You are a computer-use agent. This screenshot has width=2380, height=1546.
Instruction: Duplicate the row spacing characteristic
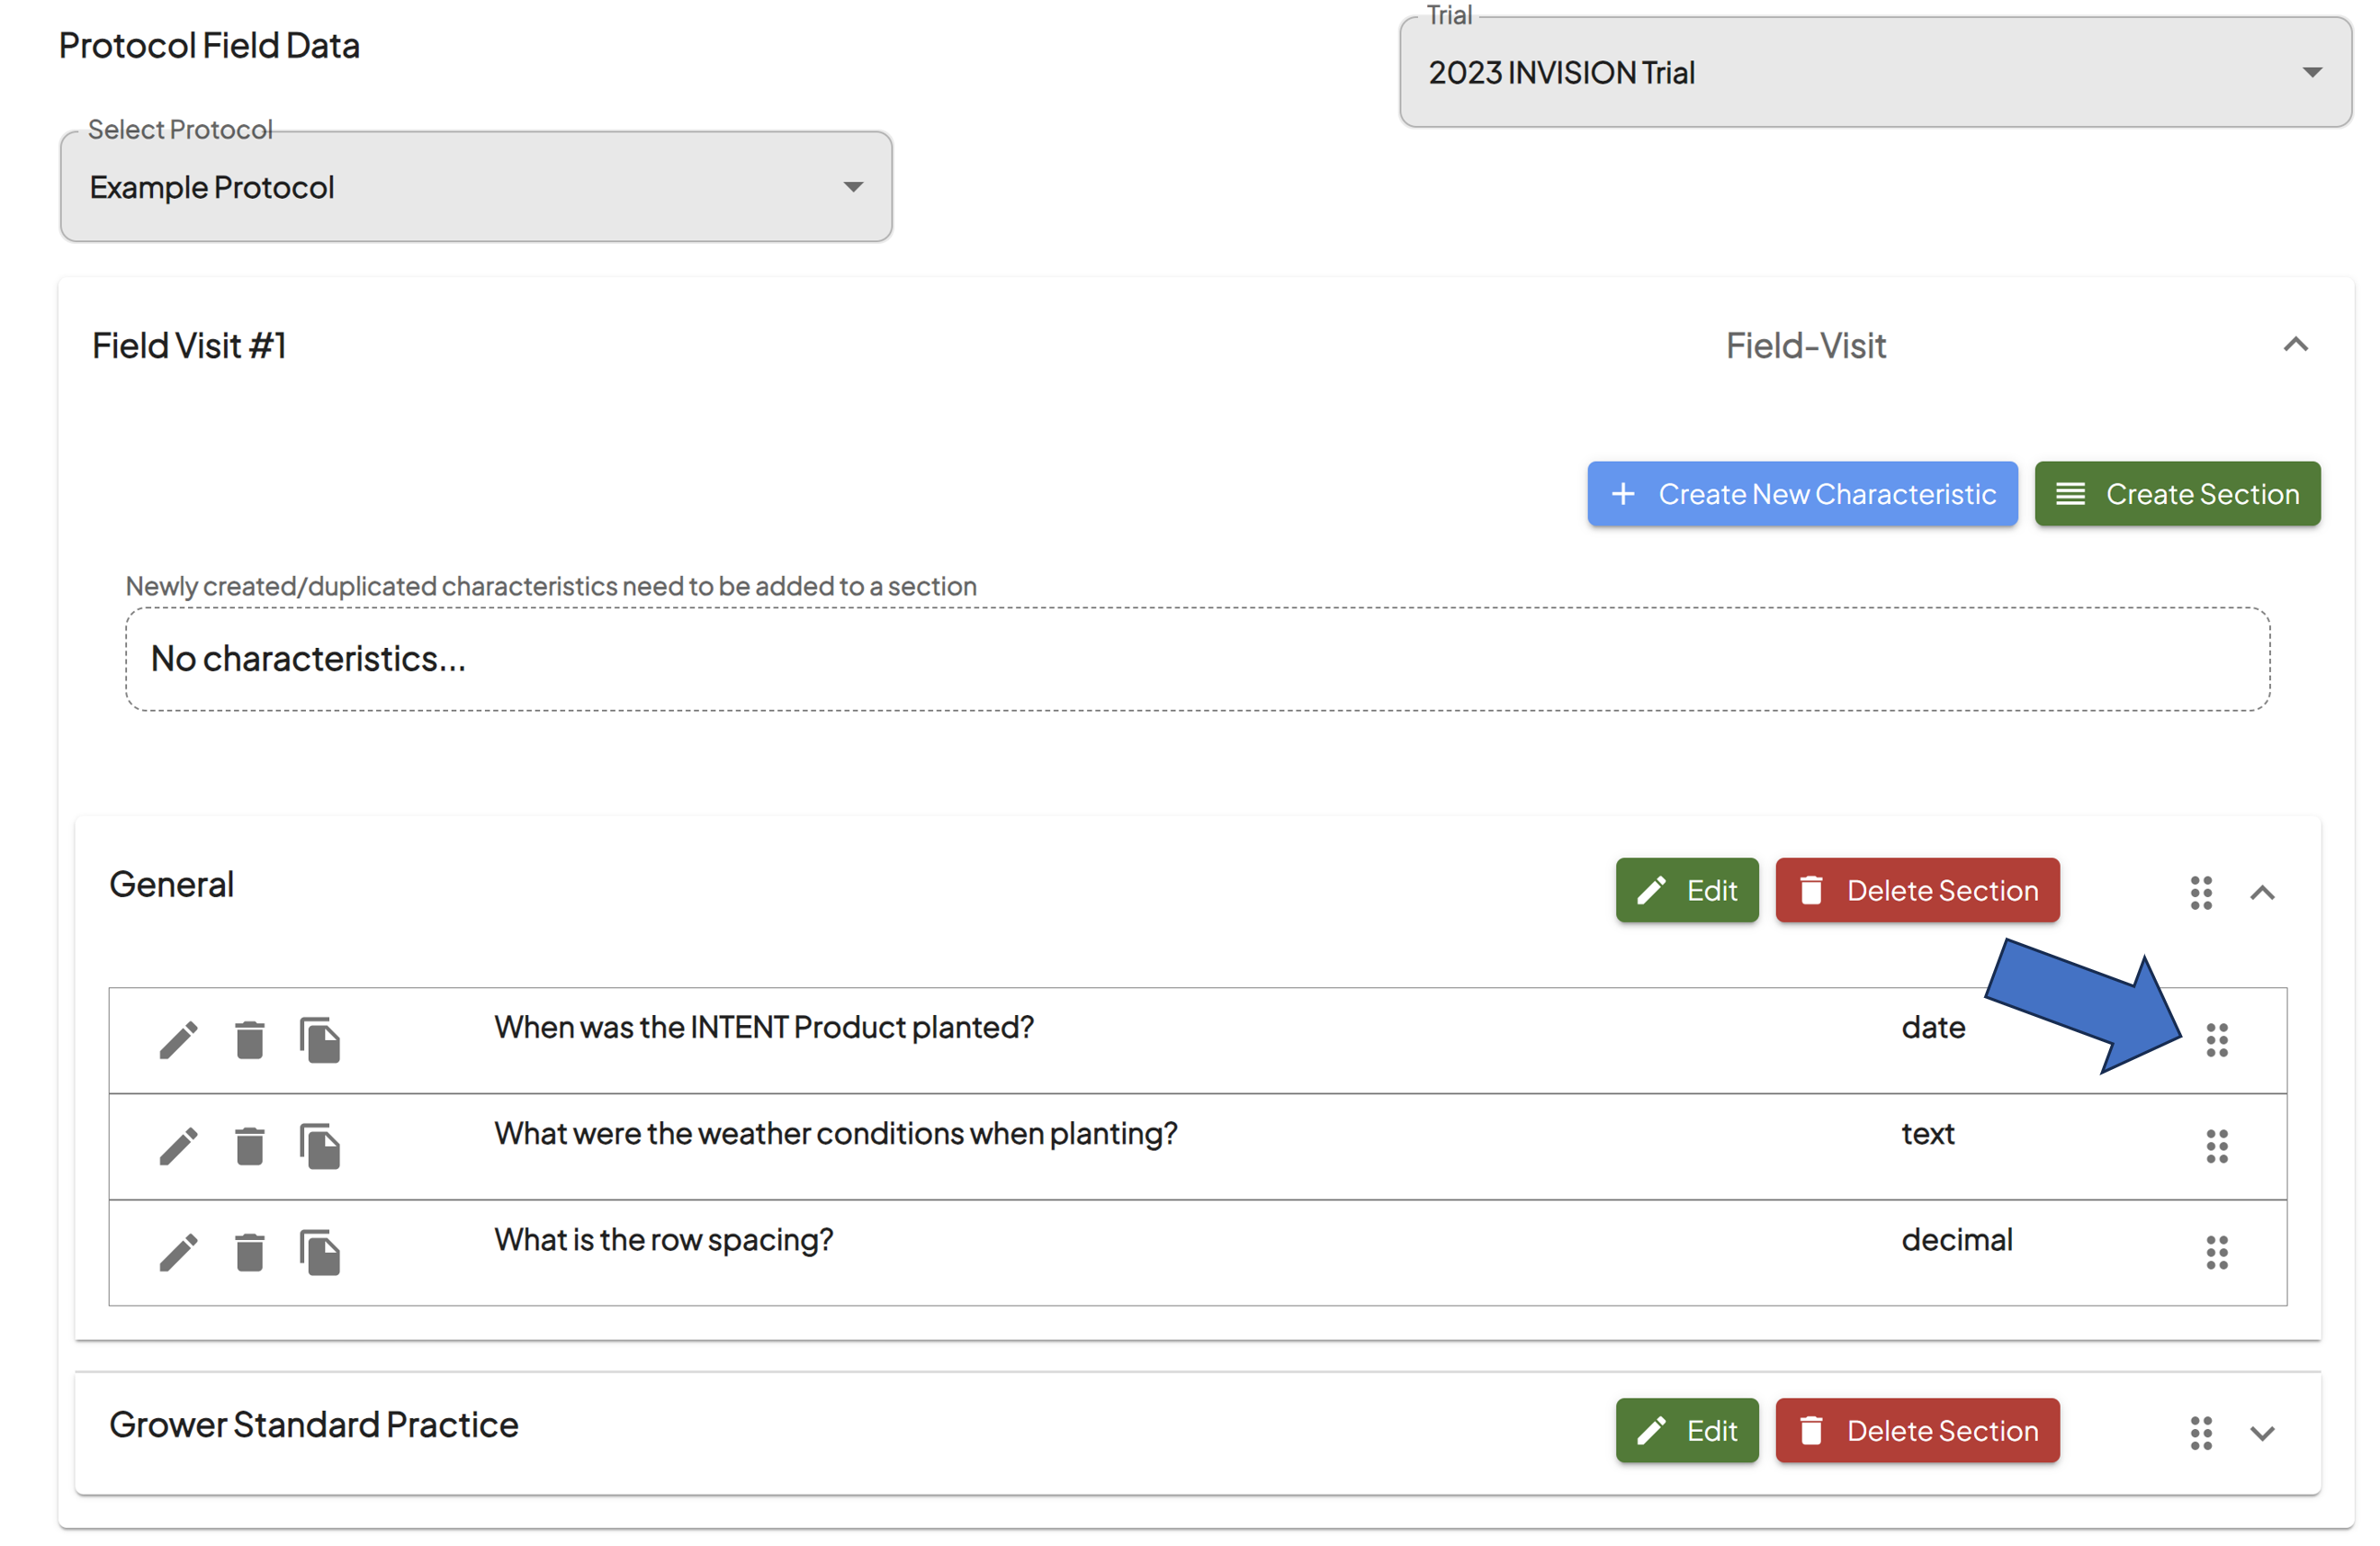point(320,1252)
